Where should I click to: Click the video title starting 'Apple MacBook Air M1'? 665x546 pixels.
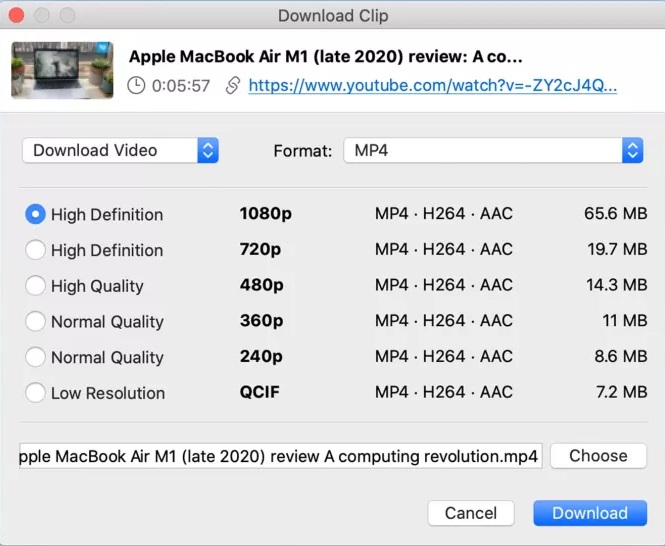tap(326, 56)
